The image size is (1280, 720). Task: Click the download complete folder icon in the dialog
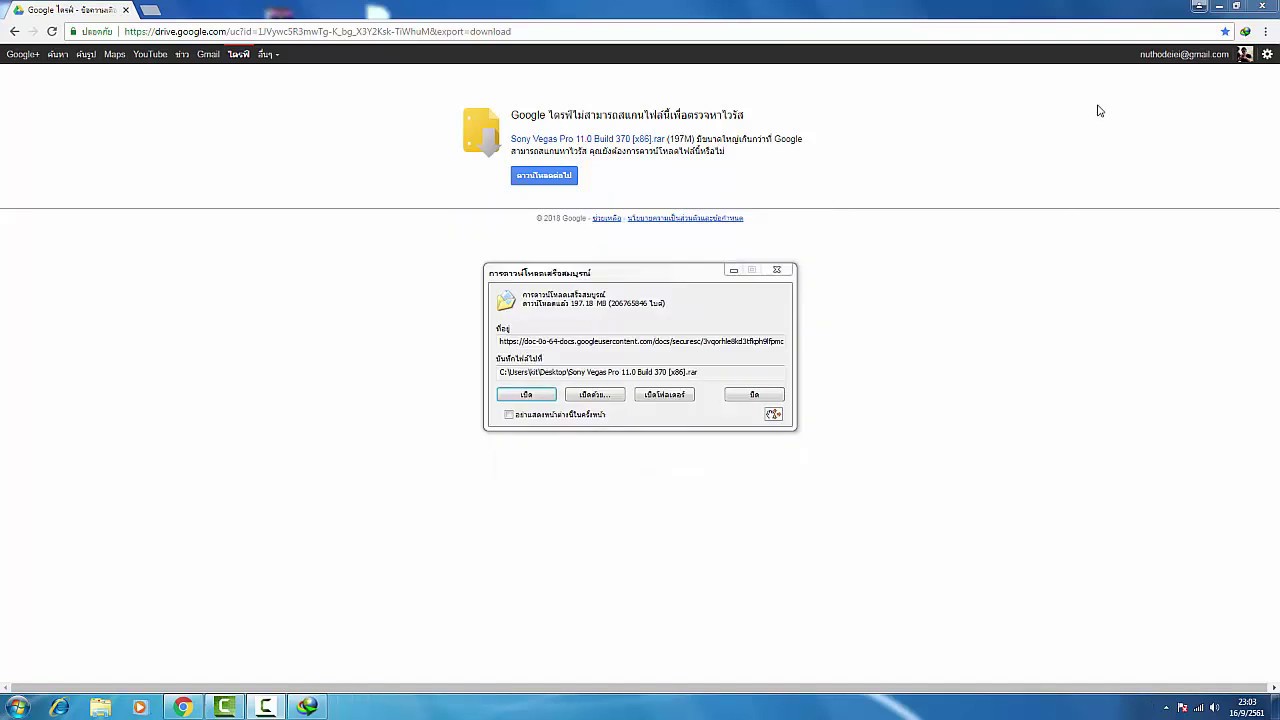[x=506, y=300]
